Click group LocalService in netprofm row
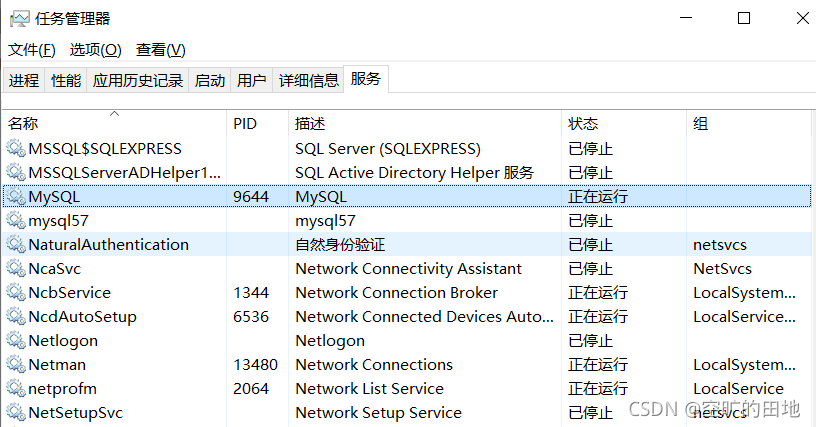 738,389
